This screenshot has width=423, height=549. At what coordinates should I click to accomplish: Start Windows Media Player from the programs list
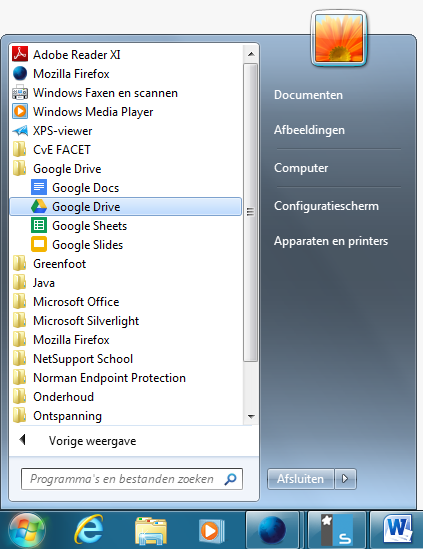click(83, 112)
